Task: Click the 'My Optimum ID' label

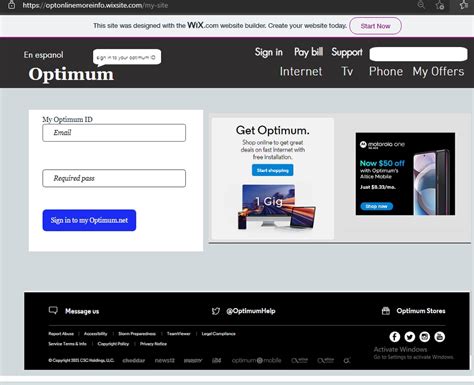Action: point(67,119)
